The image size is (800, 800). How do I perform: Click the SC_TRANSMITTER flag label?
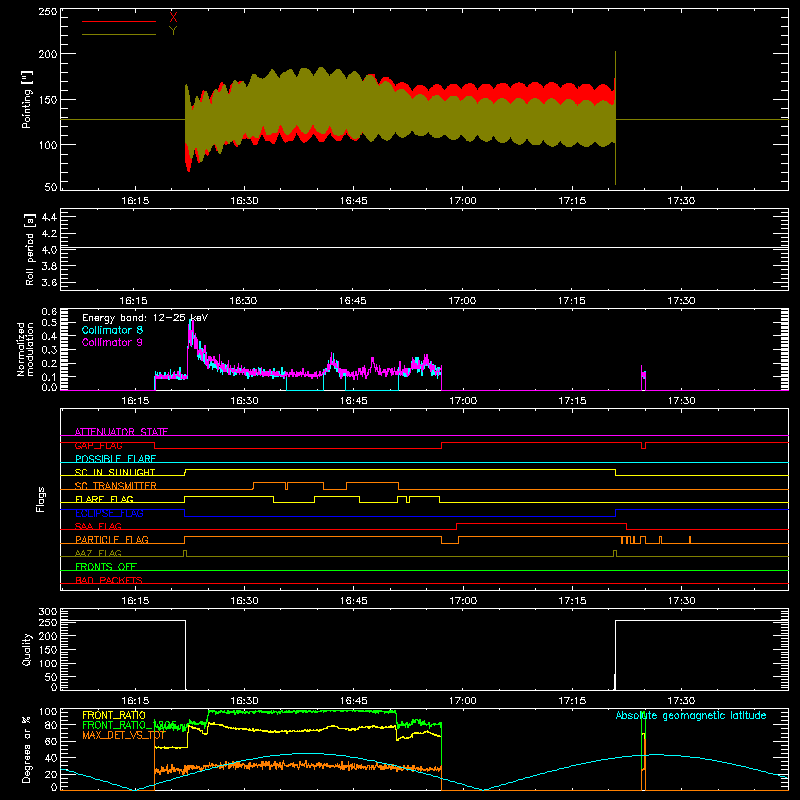[116, 486]
